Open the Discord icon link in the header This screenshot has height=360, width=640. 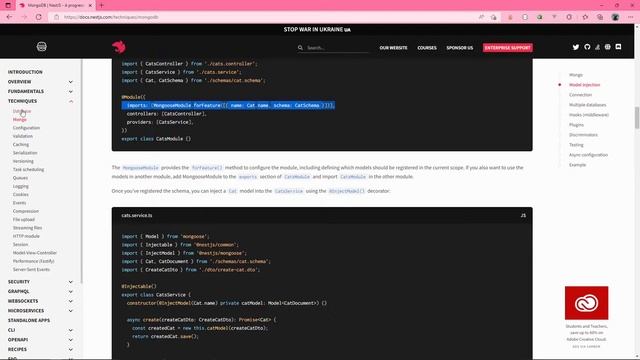click(618, 47)
